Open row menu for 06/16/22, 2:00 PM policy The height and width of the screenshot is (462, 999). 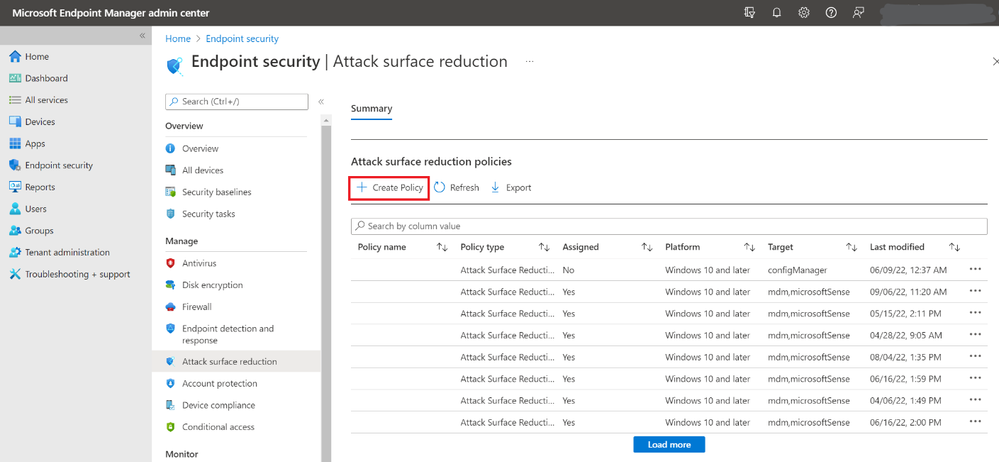pos(975,422)
